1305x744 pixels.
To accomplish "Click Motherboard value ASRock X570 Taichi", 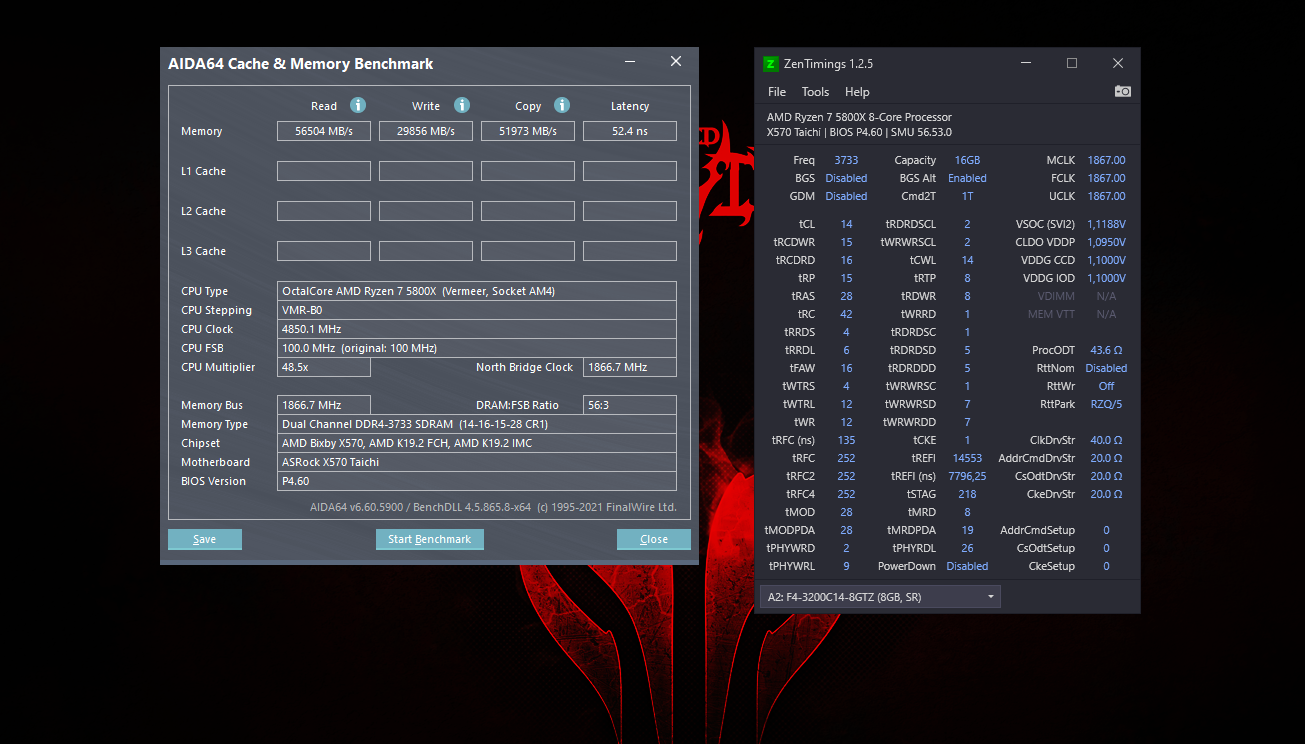I will coord(477,462).
